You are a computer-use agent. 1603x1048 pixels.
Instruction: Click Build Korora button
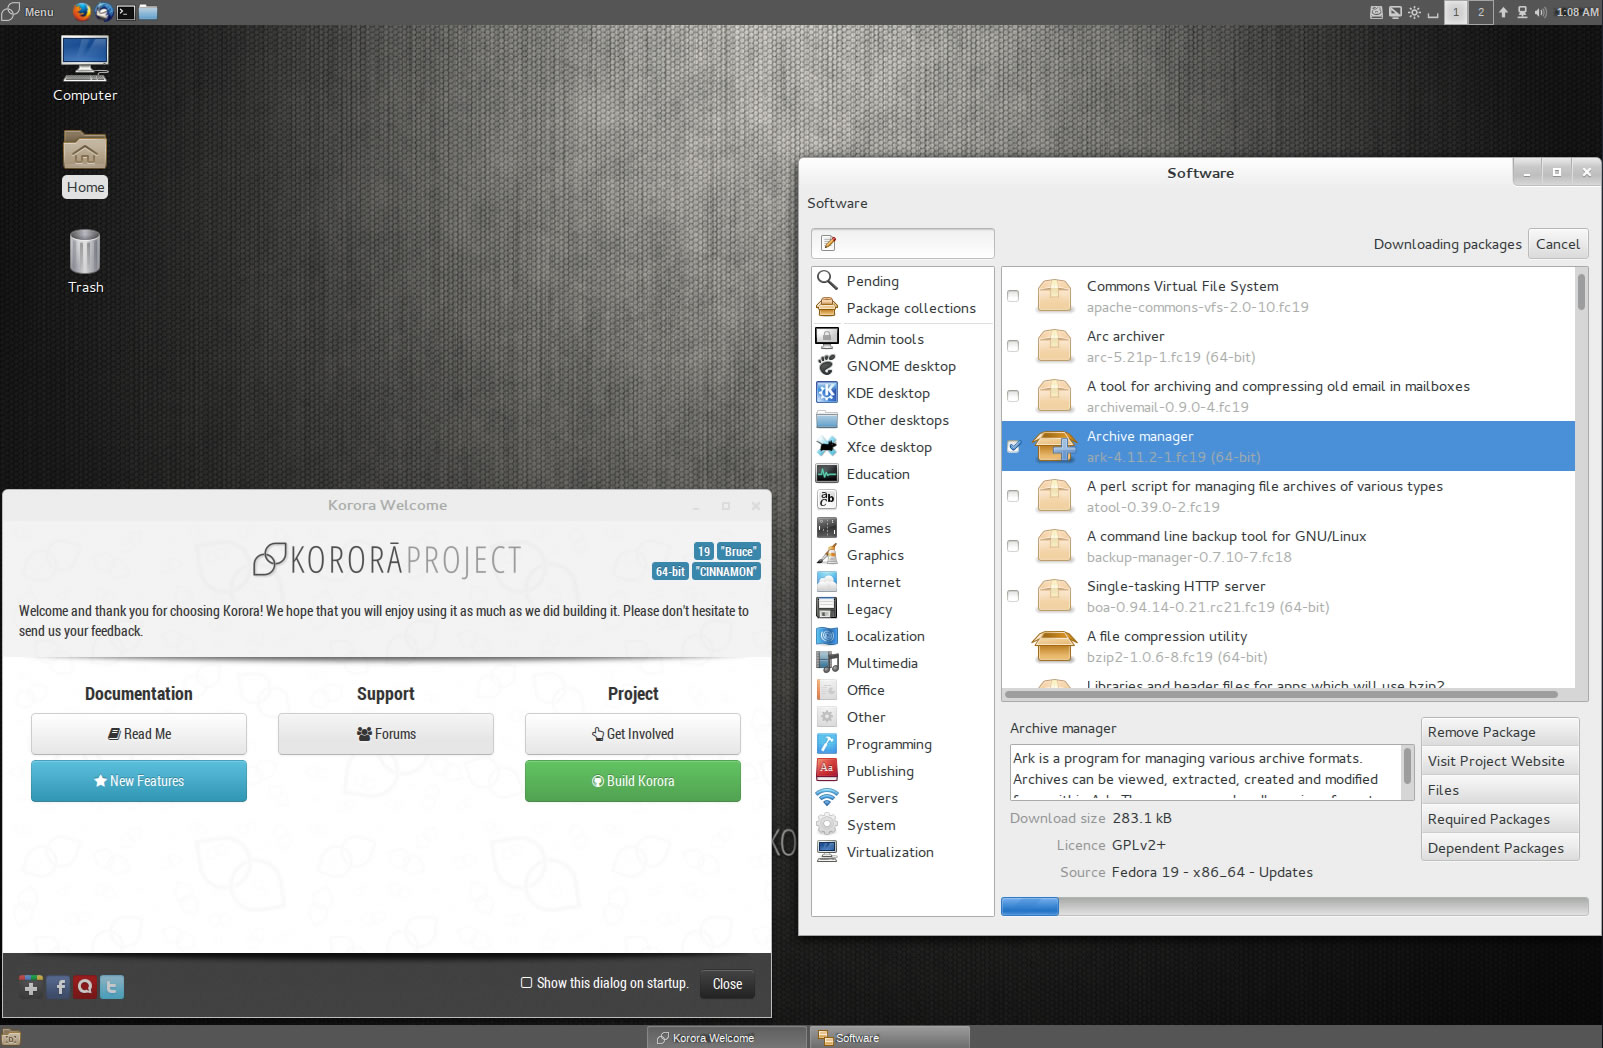pyautogui.click(x=633, y=781)
